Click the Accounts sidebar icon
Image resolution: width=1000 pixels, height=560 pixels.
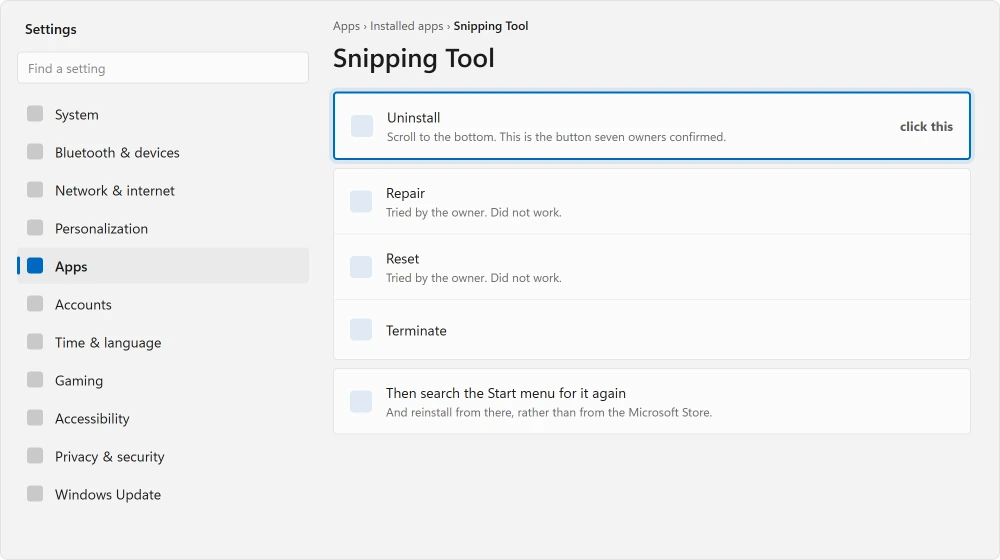coord(35,304)
